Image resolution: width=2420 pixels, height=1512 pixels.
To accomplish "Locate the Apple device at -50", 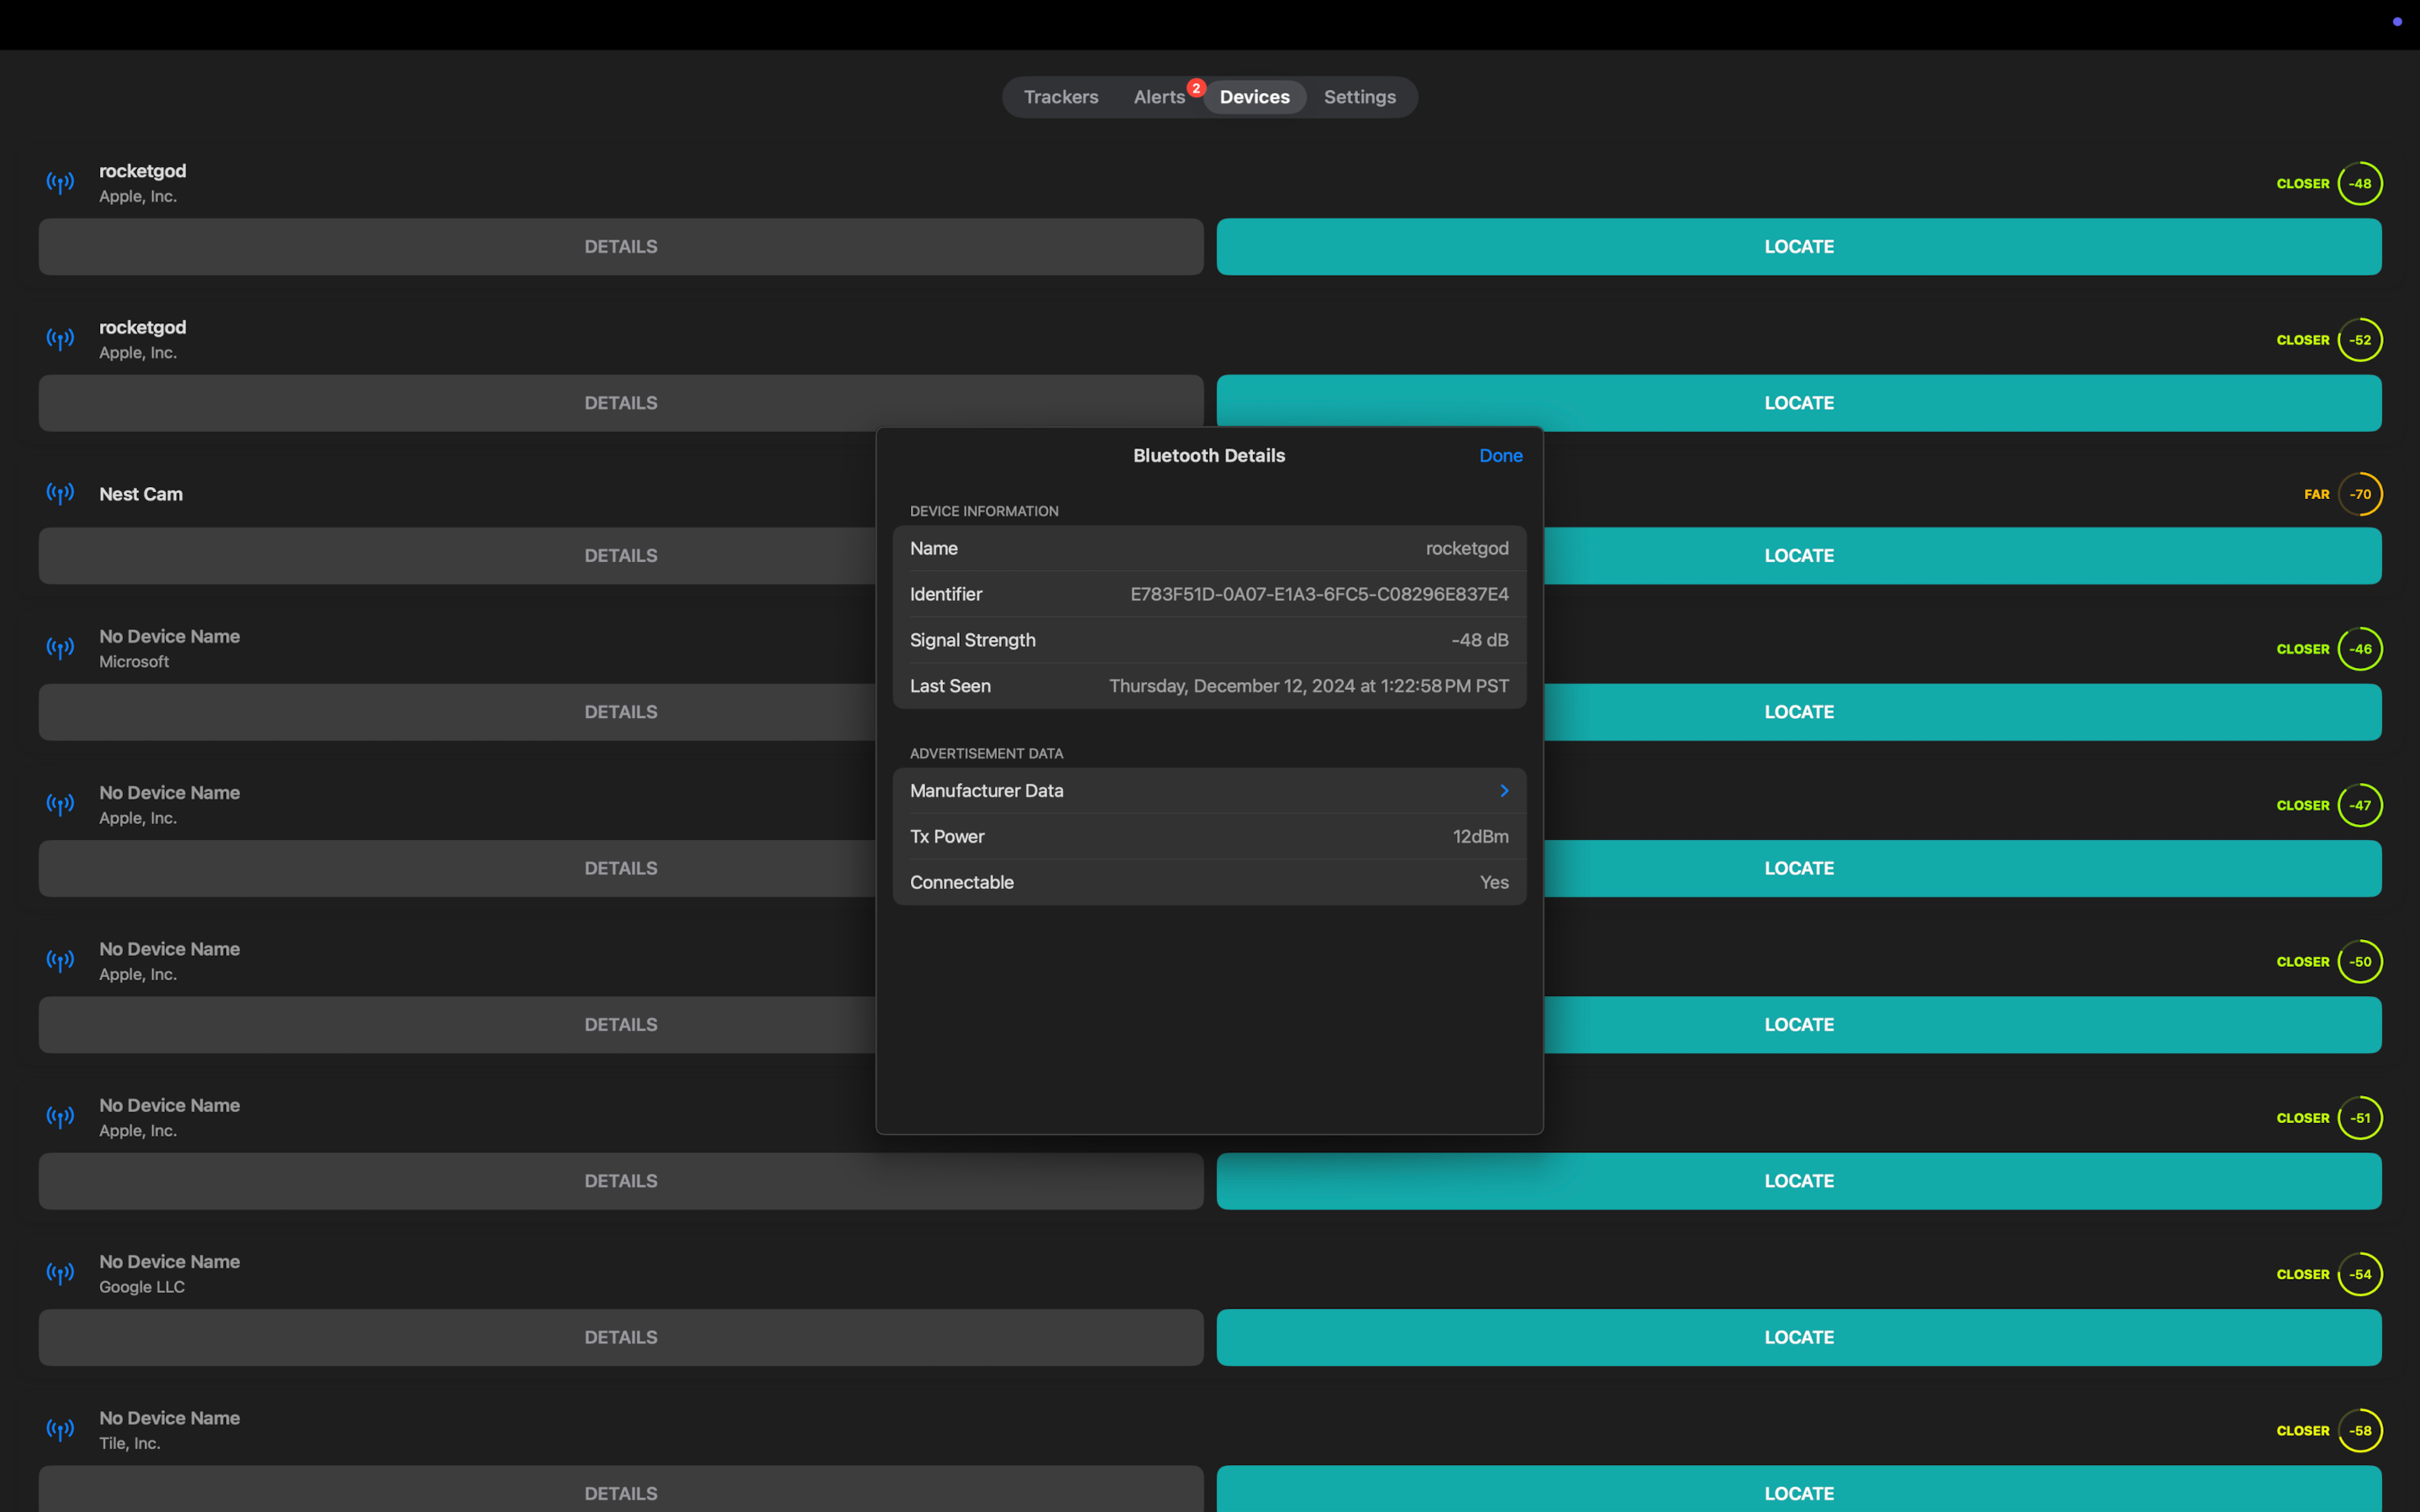I will (x=1963, y=1025).
